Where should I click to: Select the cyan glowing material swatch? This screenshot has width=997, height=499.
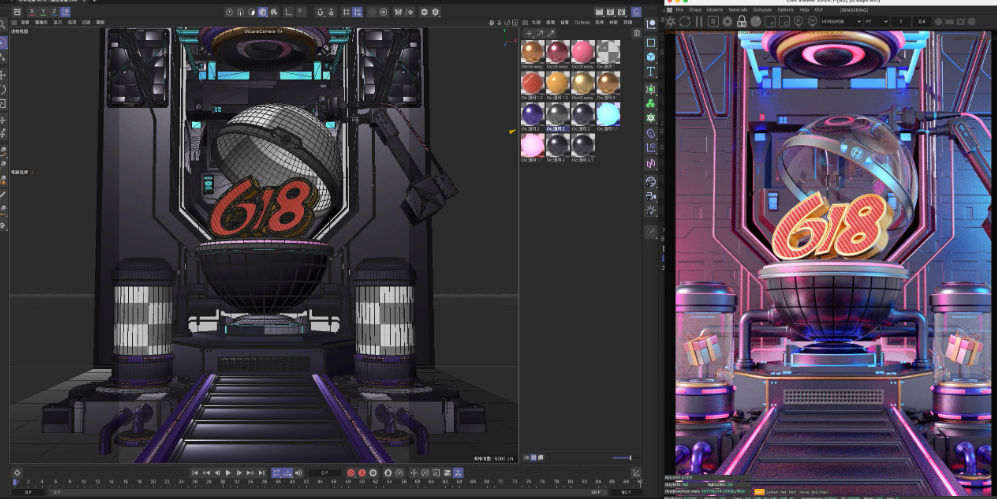pyautogui.click(x=607, y=115)
